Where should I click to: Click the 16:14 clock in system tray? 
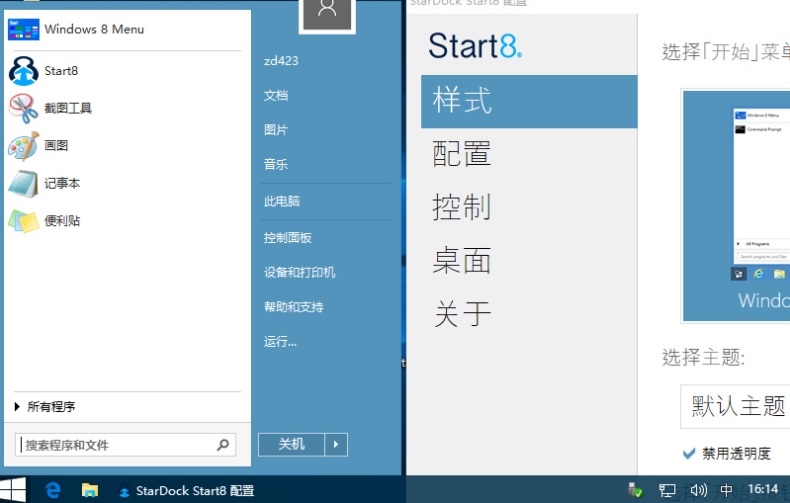click(x=763, y=489)
